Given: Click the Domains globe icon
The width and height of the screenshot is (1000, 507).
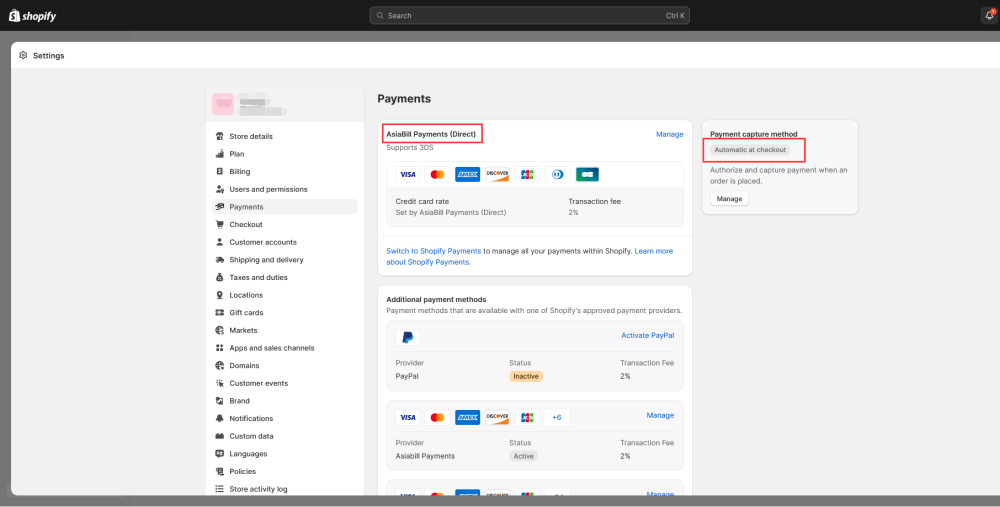Looking at the screenshot, I should tap(220, 365).
